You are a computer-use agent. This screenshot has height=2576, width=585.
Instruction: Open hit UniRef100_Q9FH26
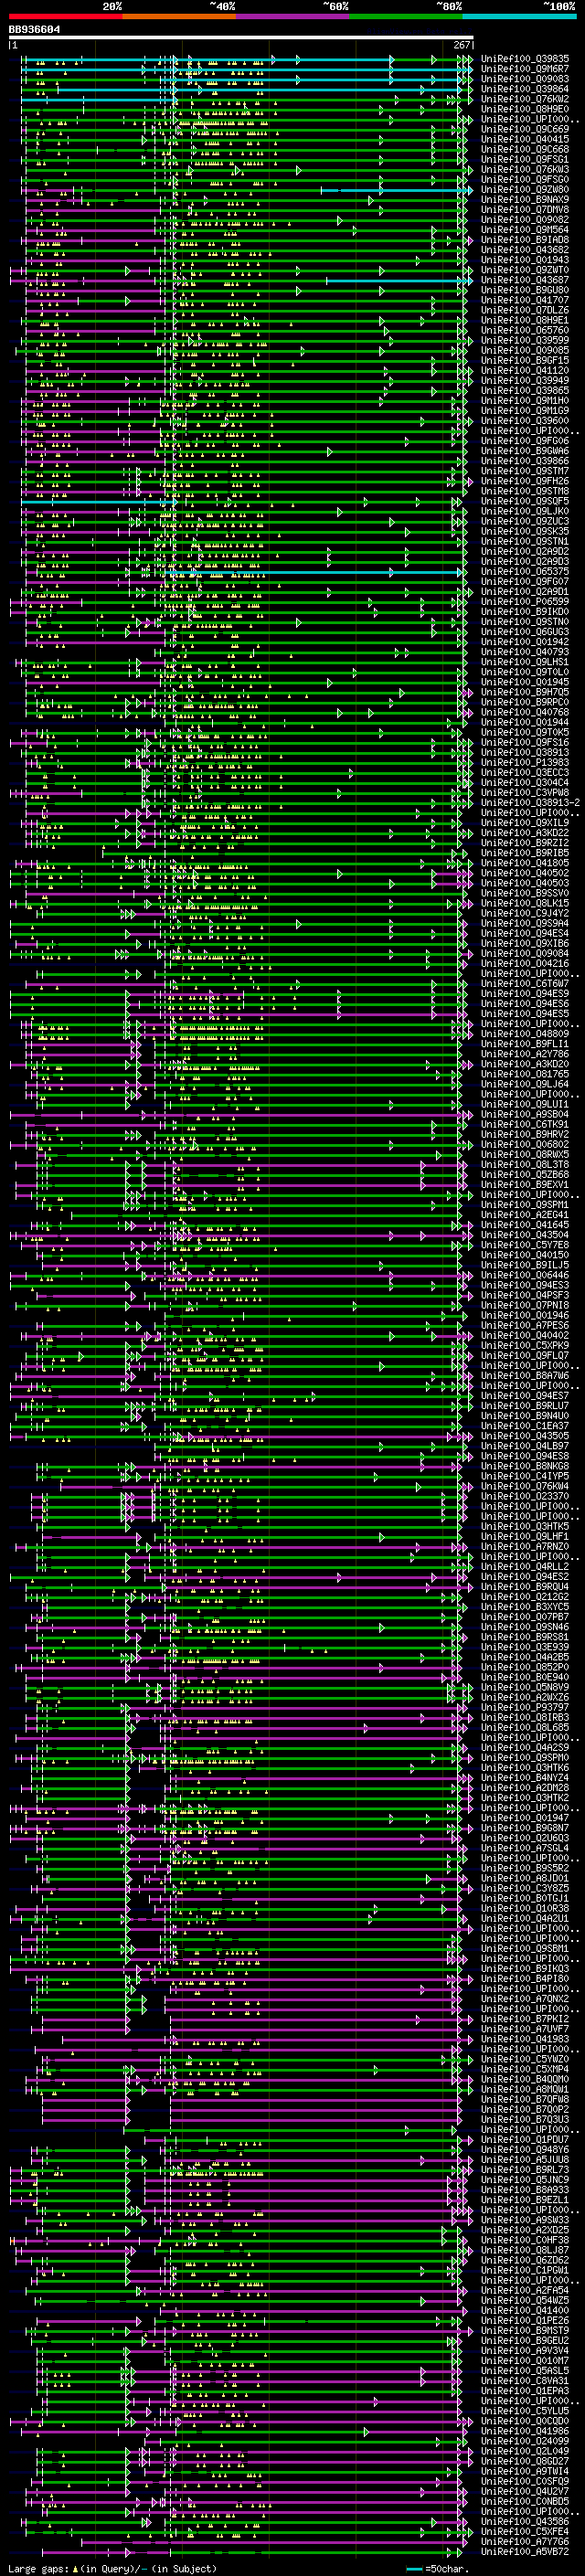click(525, 481)
